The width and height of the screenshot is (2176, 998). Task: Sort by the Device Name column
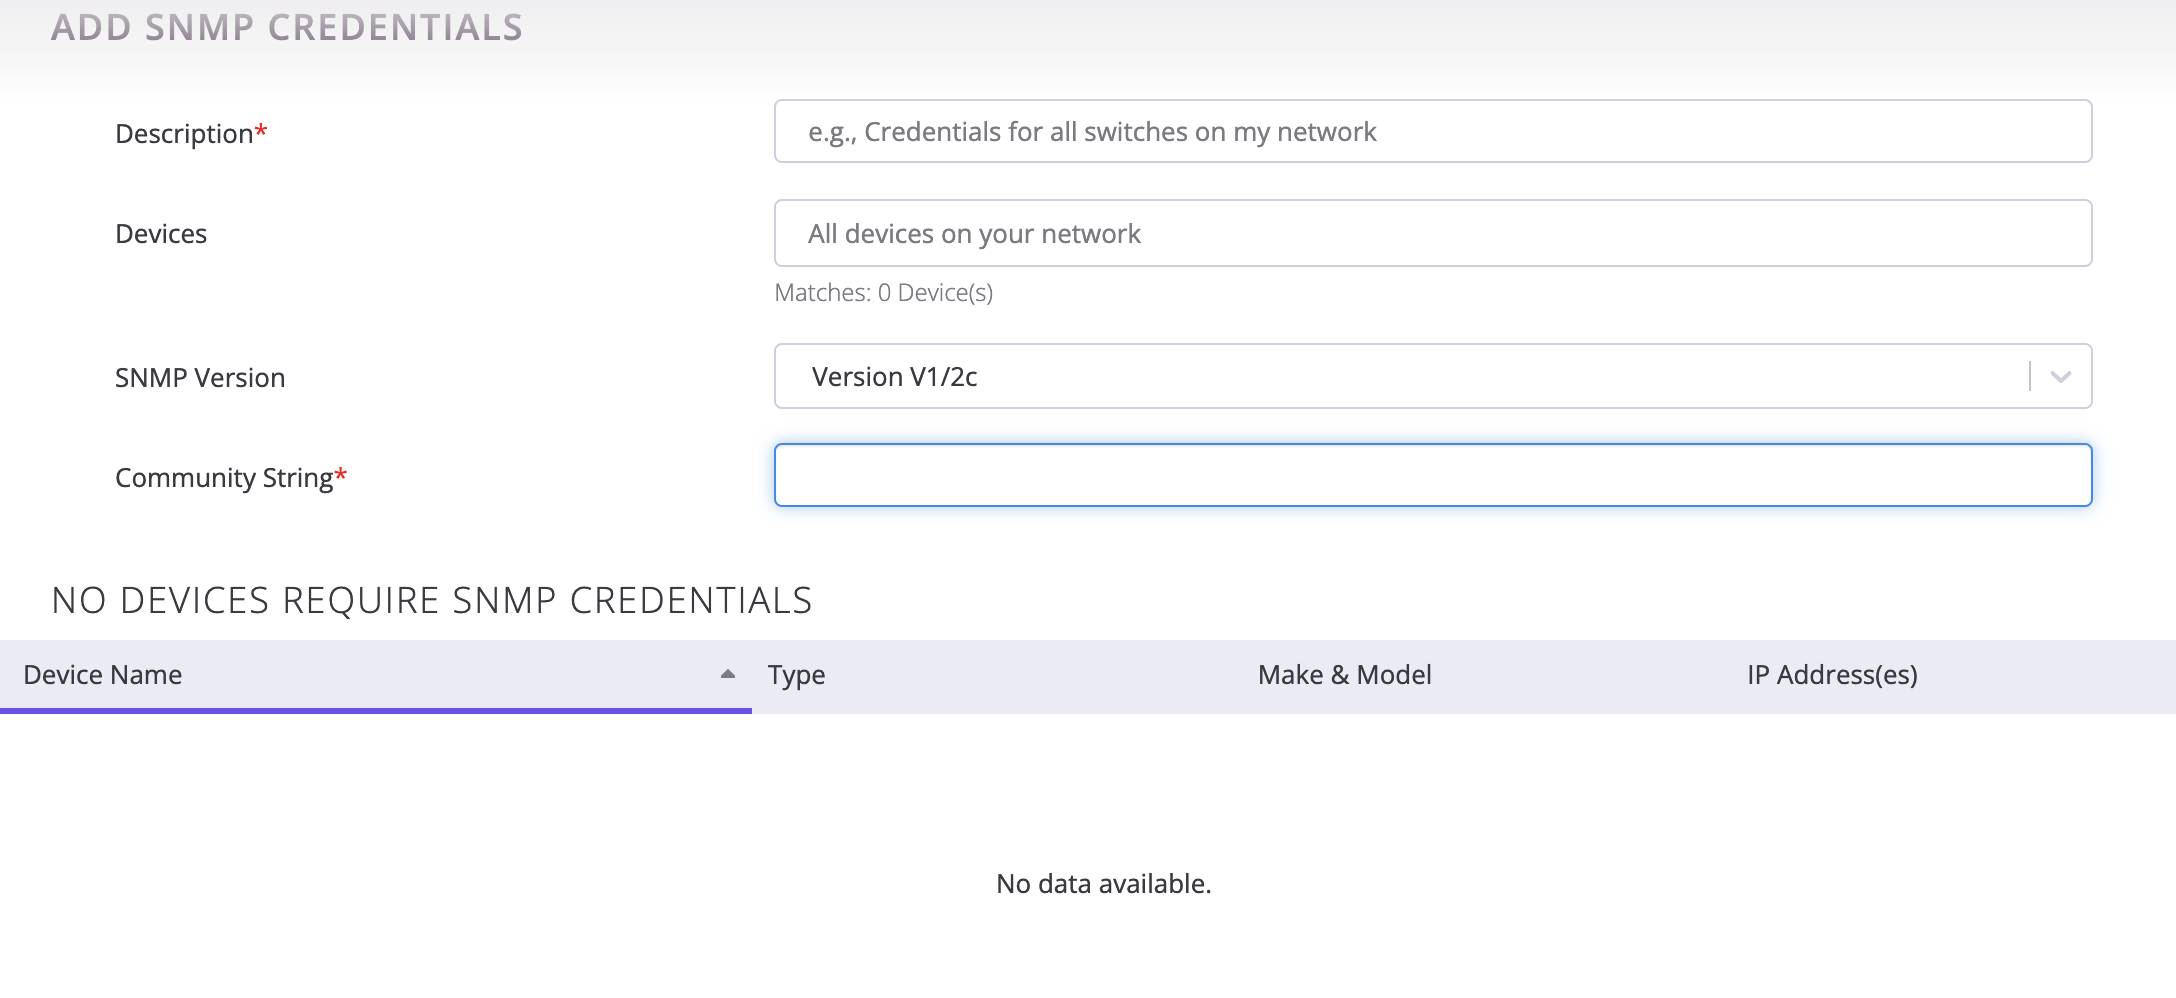(101, 674)
